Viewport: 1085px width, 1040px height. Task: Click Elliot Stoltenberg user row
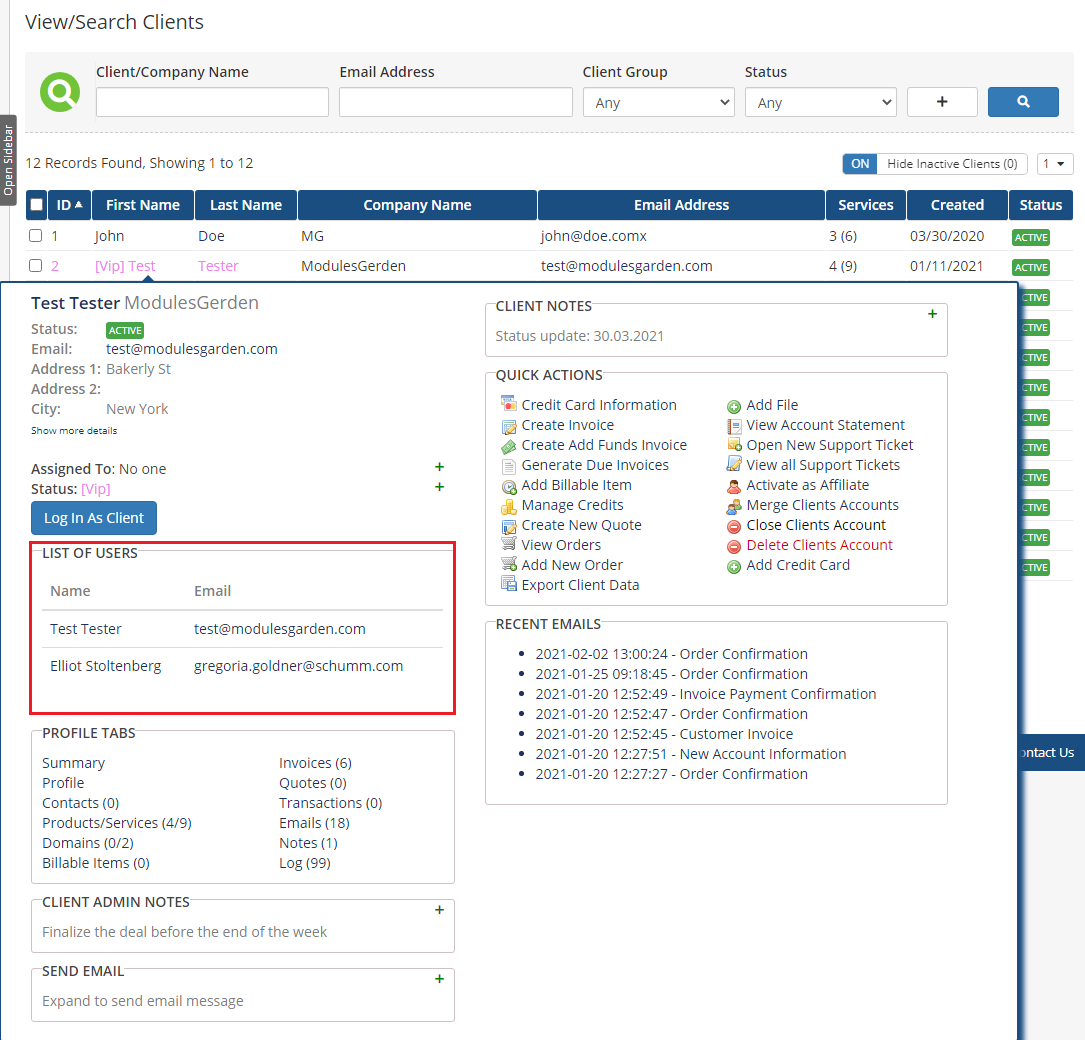point(242,666)
